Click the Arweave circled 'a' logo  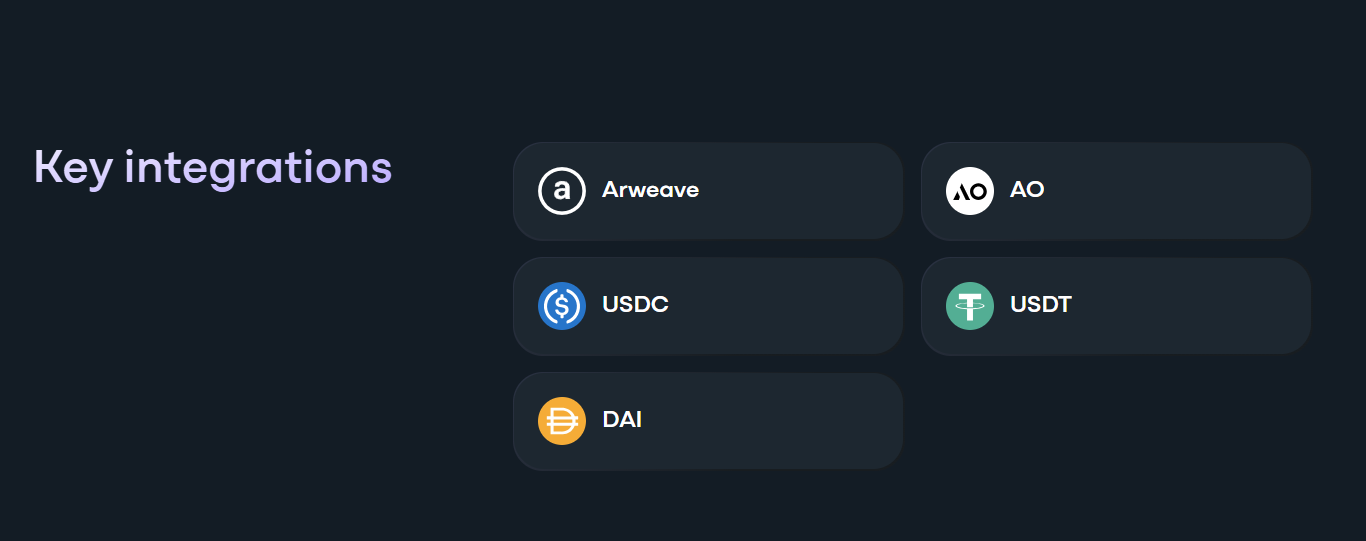(x=562, y=191)
